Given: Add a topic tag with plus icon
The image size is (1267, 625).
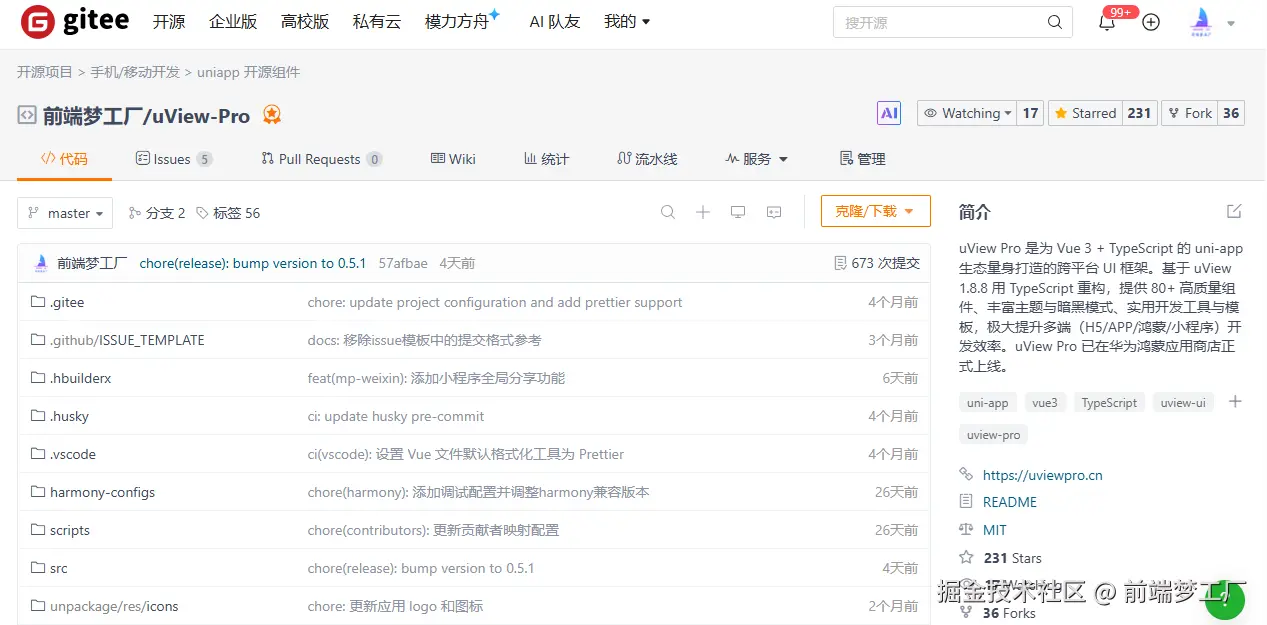Looking at the screenshot, I should 1235,402.
